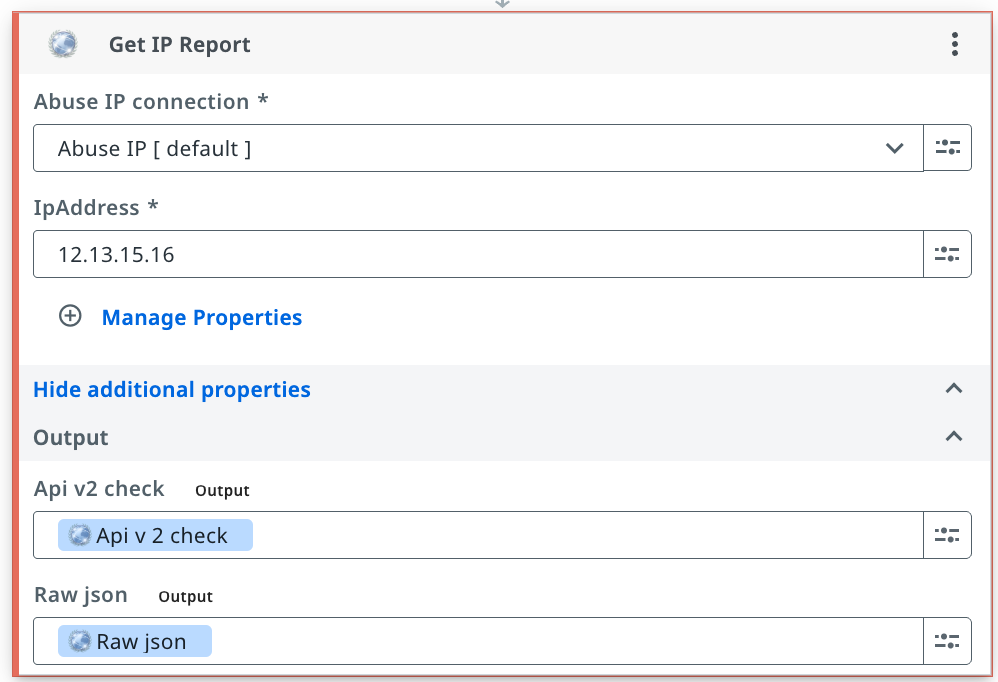998x682 pixels.
Task: Open the settings icon next to IpAddress field
Action: [947, 254]
